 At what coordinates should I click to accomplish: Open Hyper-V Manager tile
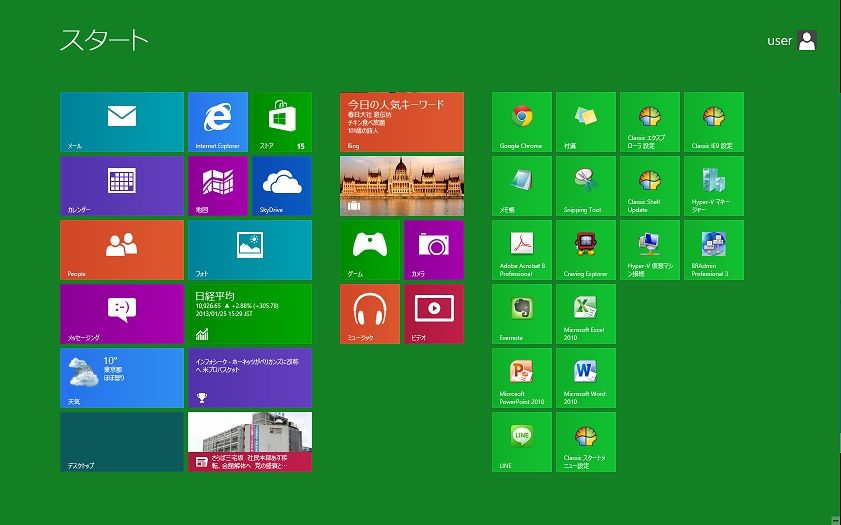(x=714, y=186)
